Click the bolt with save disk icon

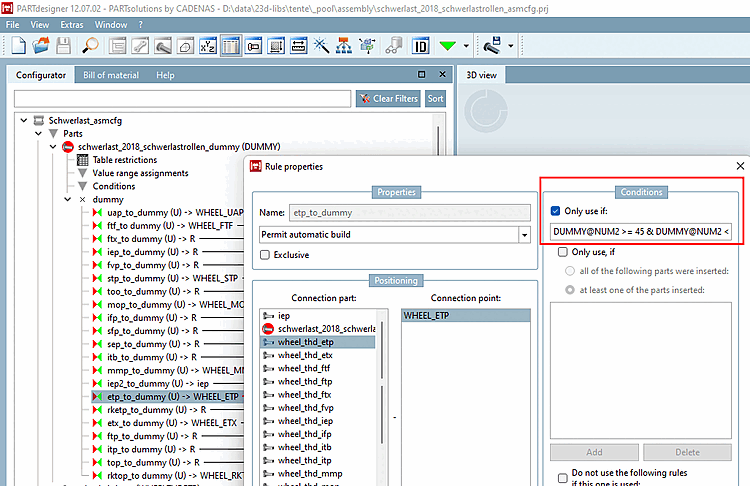(x=492, y=46)
